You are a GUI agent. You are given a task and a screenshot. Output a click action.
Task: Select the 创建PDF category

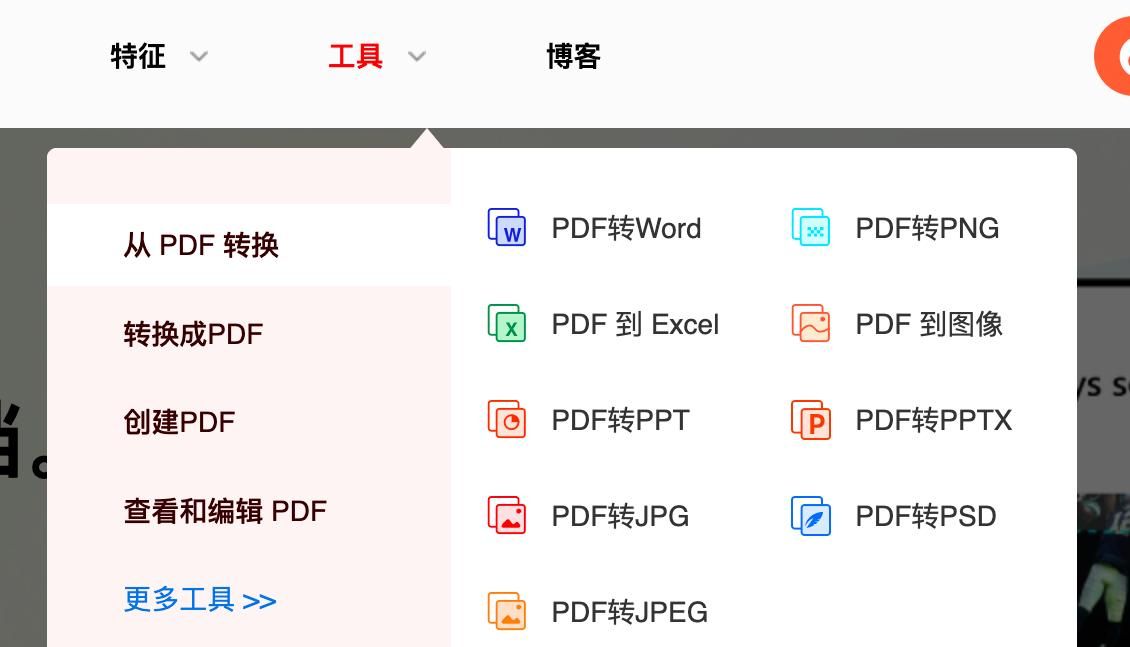[x=179, y=421]
